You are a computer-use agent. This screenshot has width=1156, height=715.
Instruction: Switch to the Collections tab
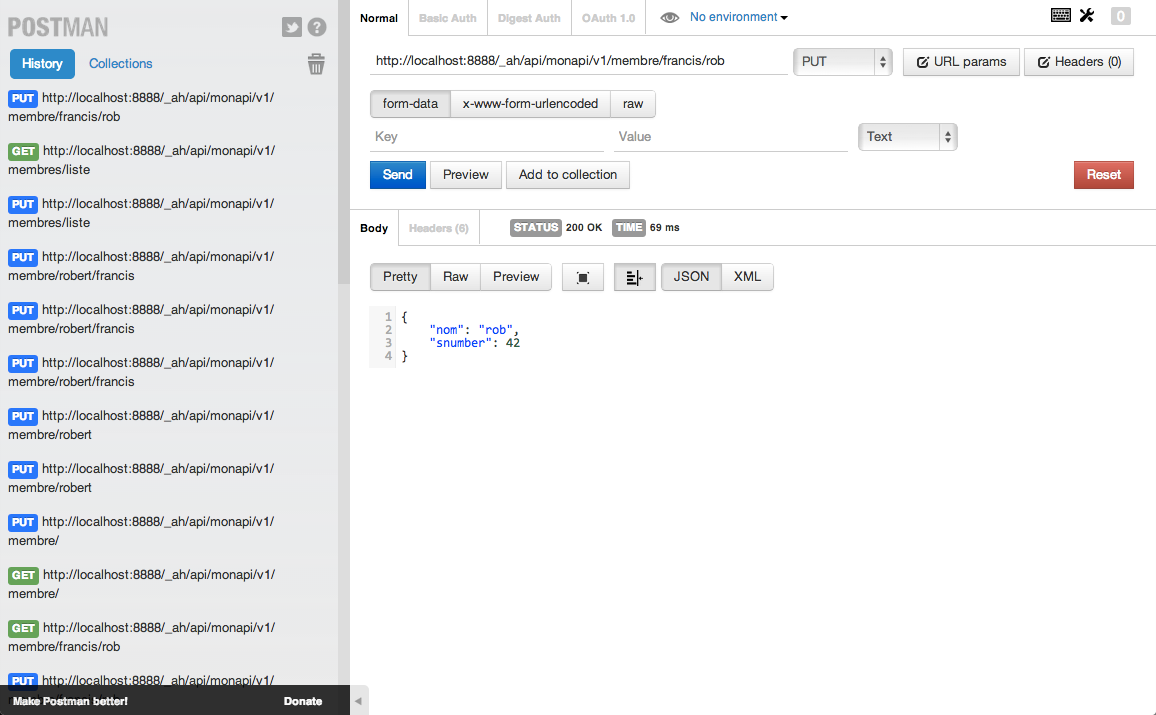coord(120,63)
